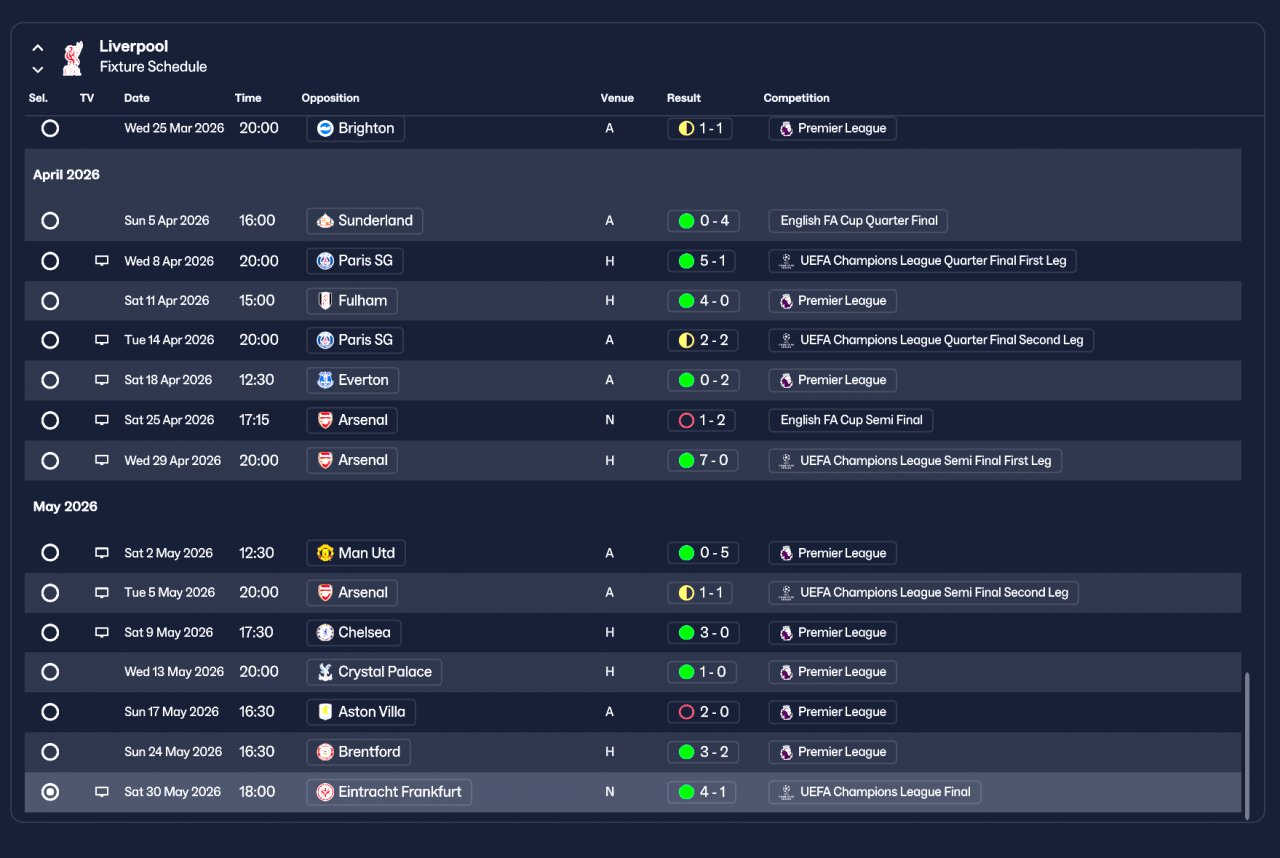Image resolution: width=1280 pixels, height=858 pixels.
Task: Select the Aston Villa fixture radio button
Action: tap(50, 712)
